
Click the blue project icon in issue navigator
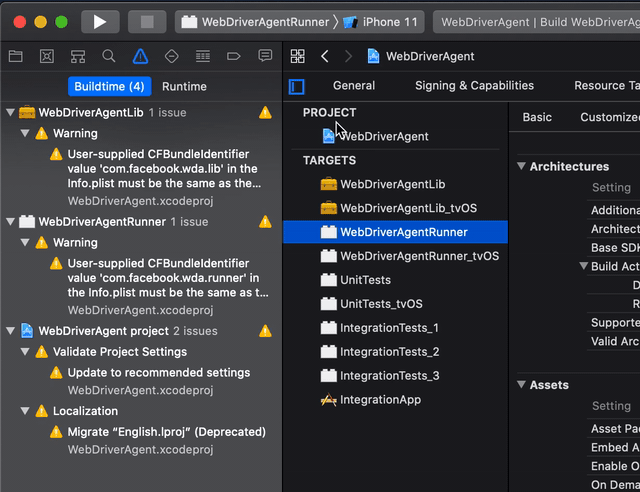[x=27, y=331]
